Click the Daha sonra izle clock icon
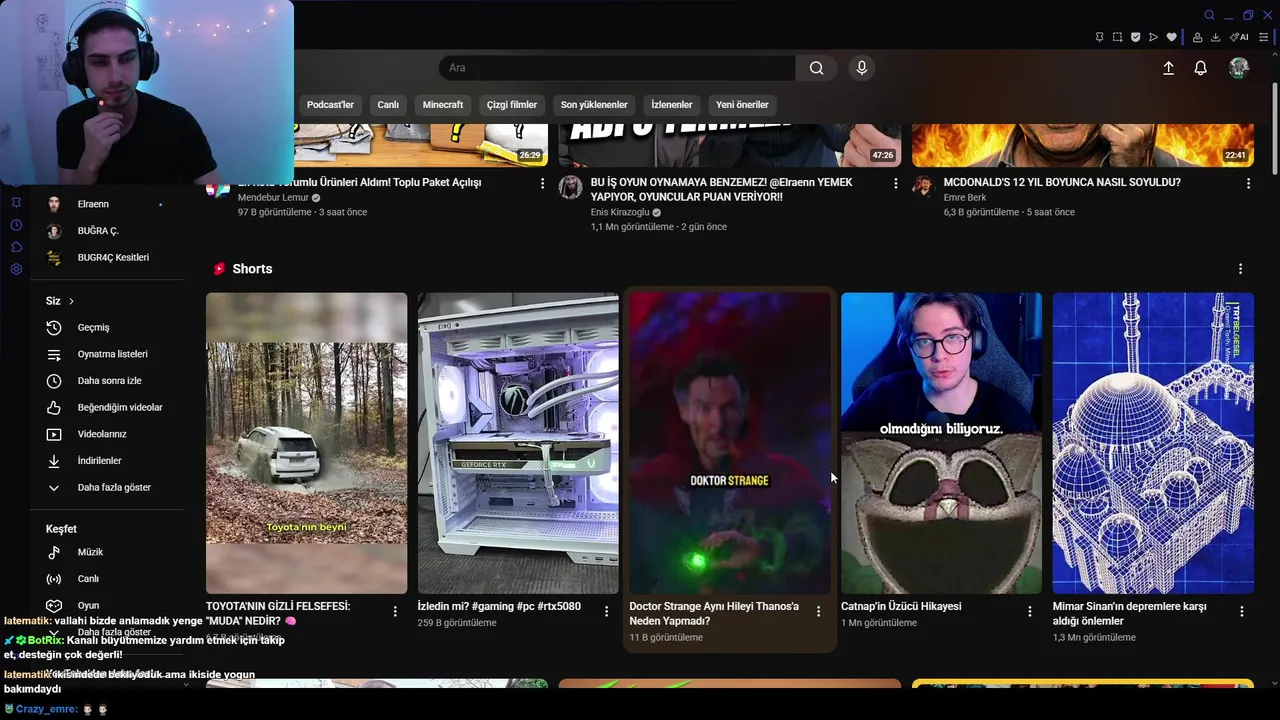 54,381
